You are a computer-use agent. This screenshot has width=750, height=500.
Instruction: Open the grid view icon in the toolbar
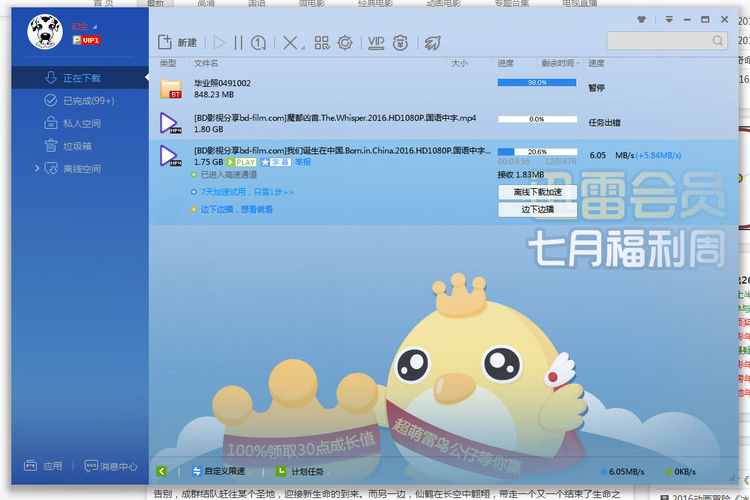pyautogui.click(x=321, y=42)
